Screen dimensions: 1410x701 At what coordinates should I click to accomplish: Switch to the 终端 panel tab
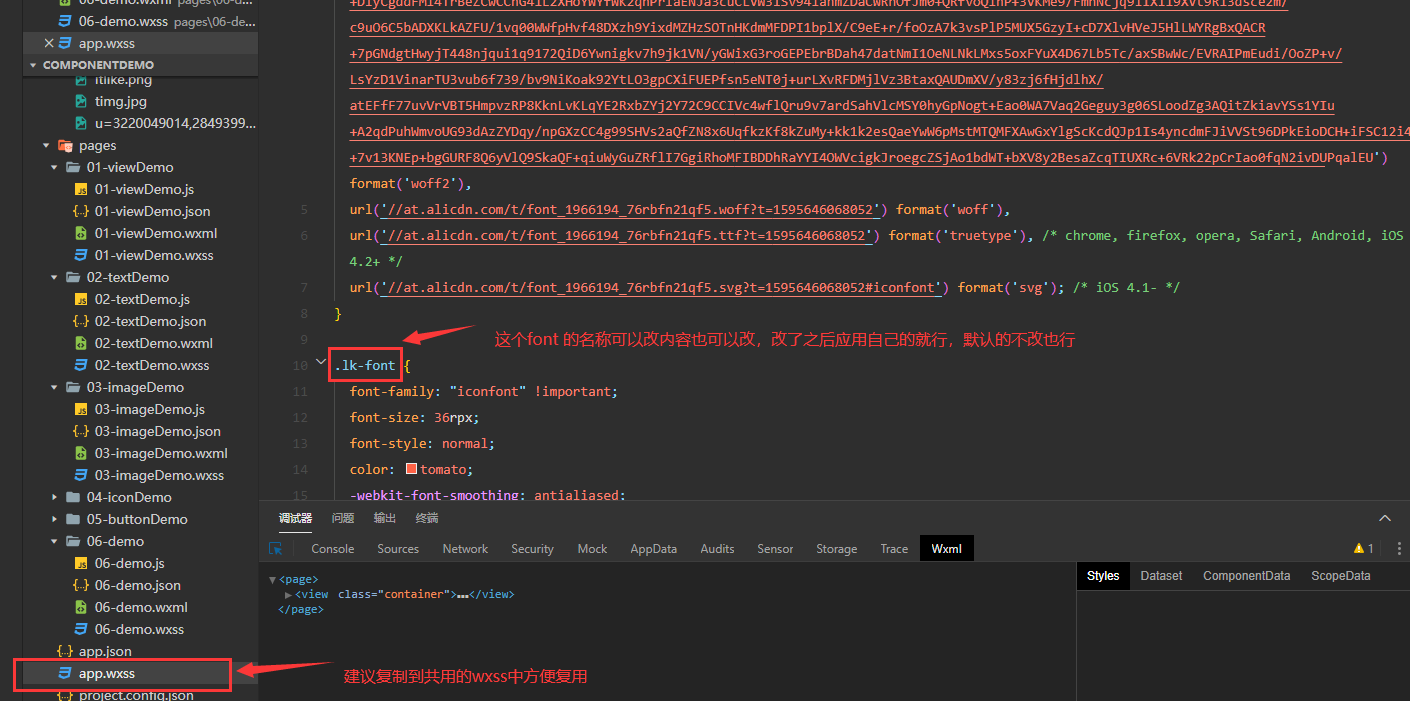[x=427, y=518]
